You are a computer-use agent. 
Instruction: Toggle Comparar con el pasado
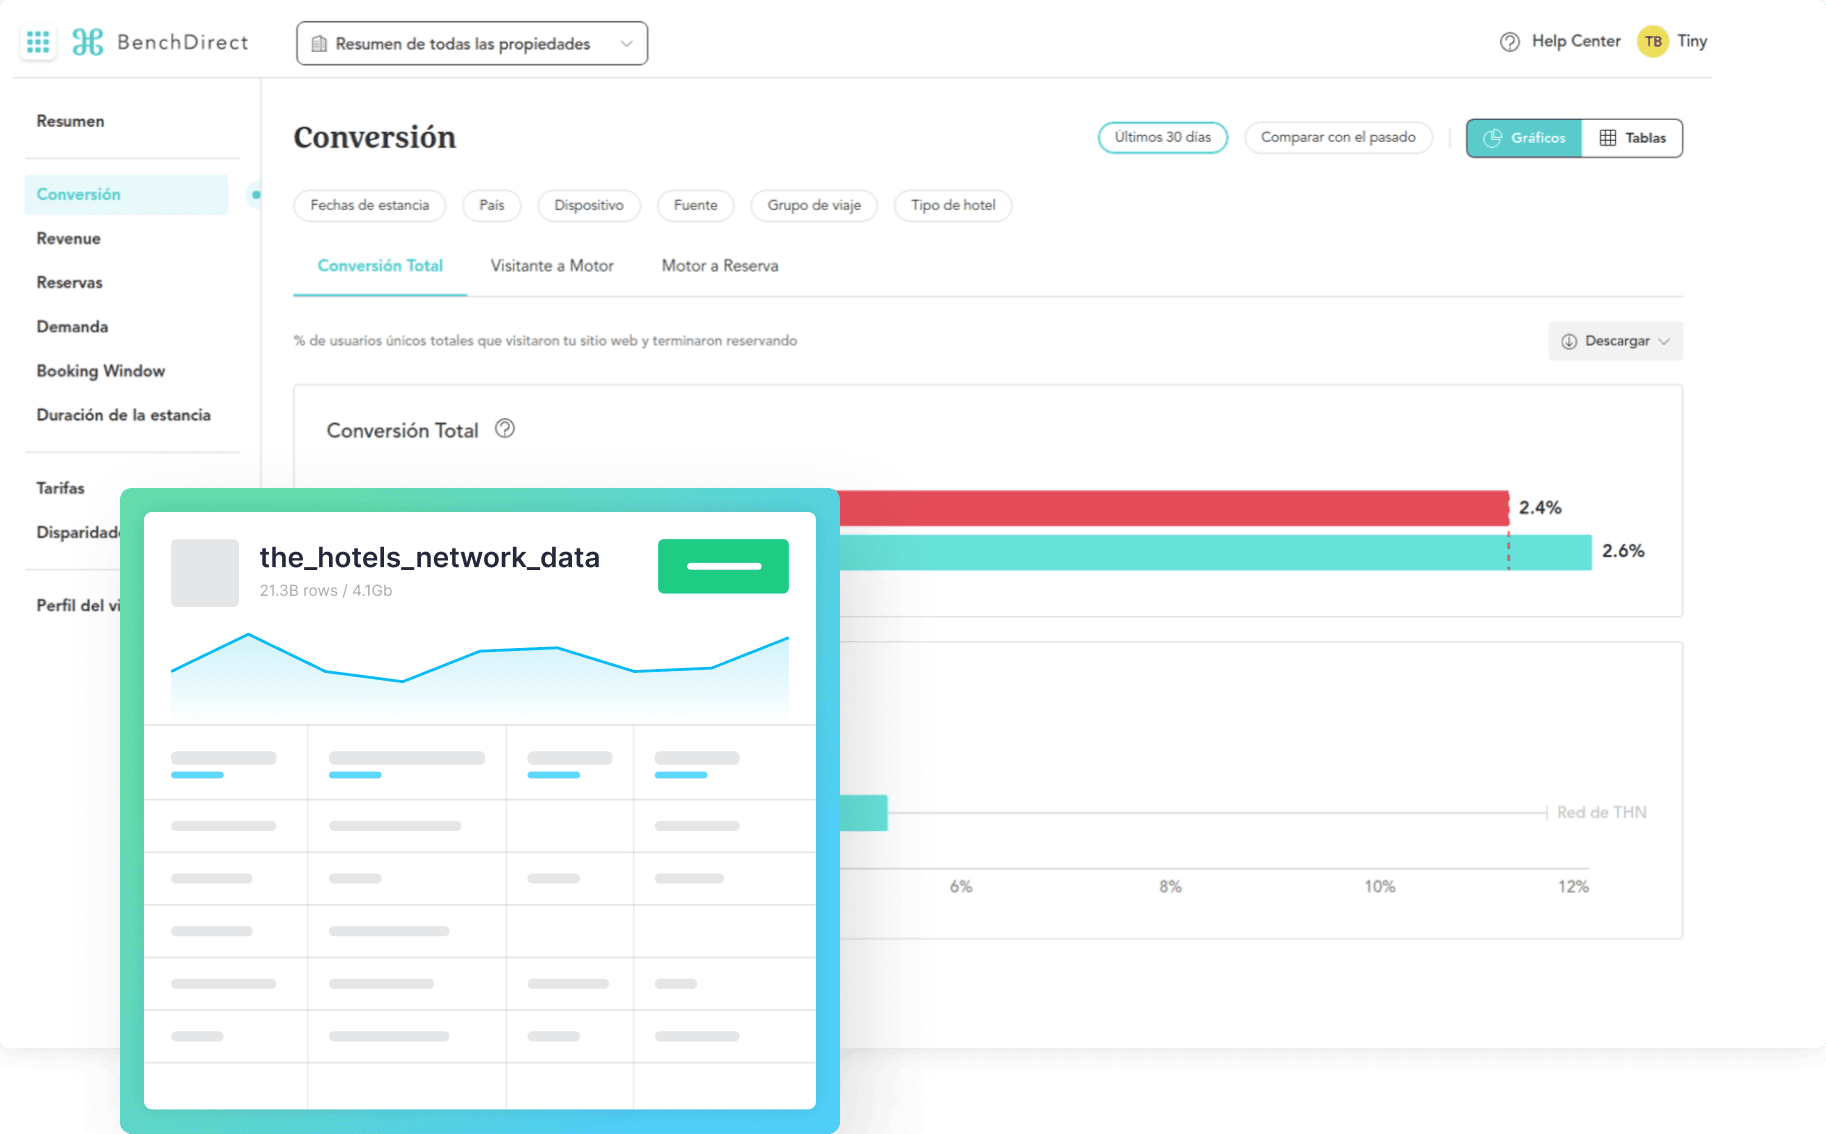[1337, 137]
